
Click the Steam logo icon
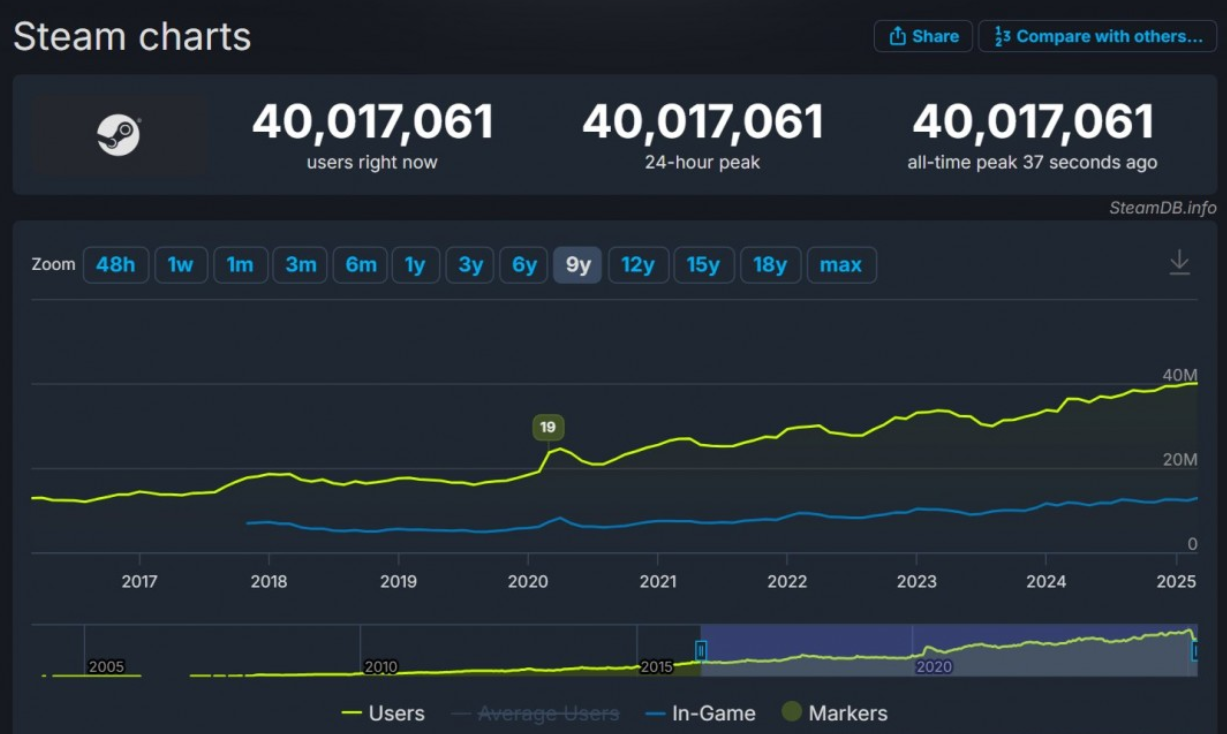[119, 135]
